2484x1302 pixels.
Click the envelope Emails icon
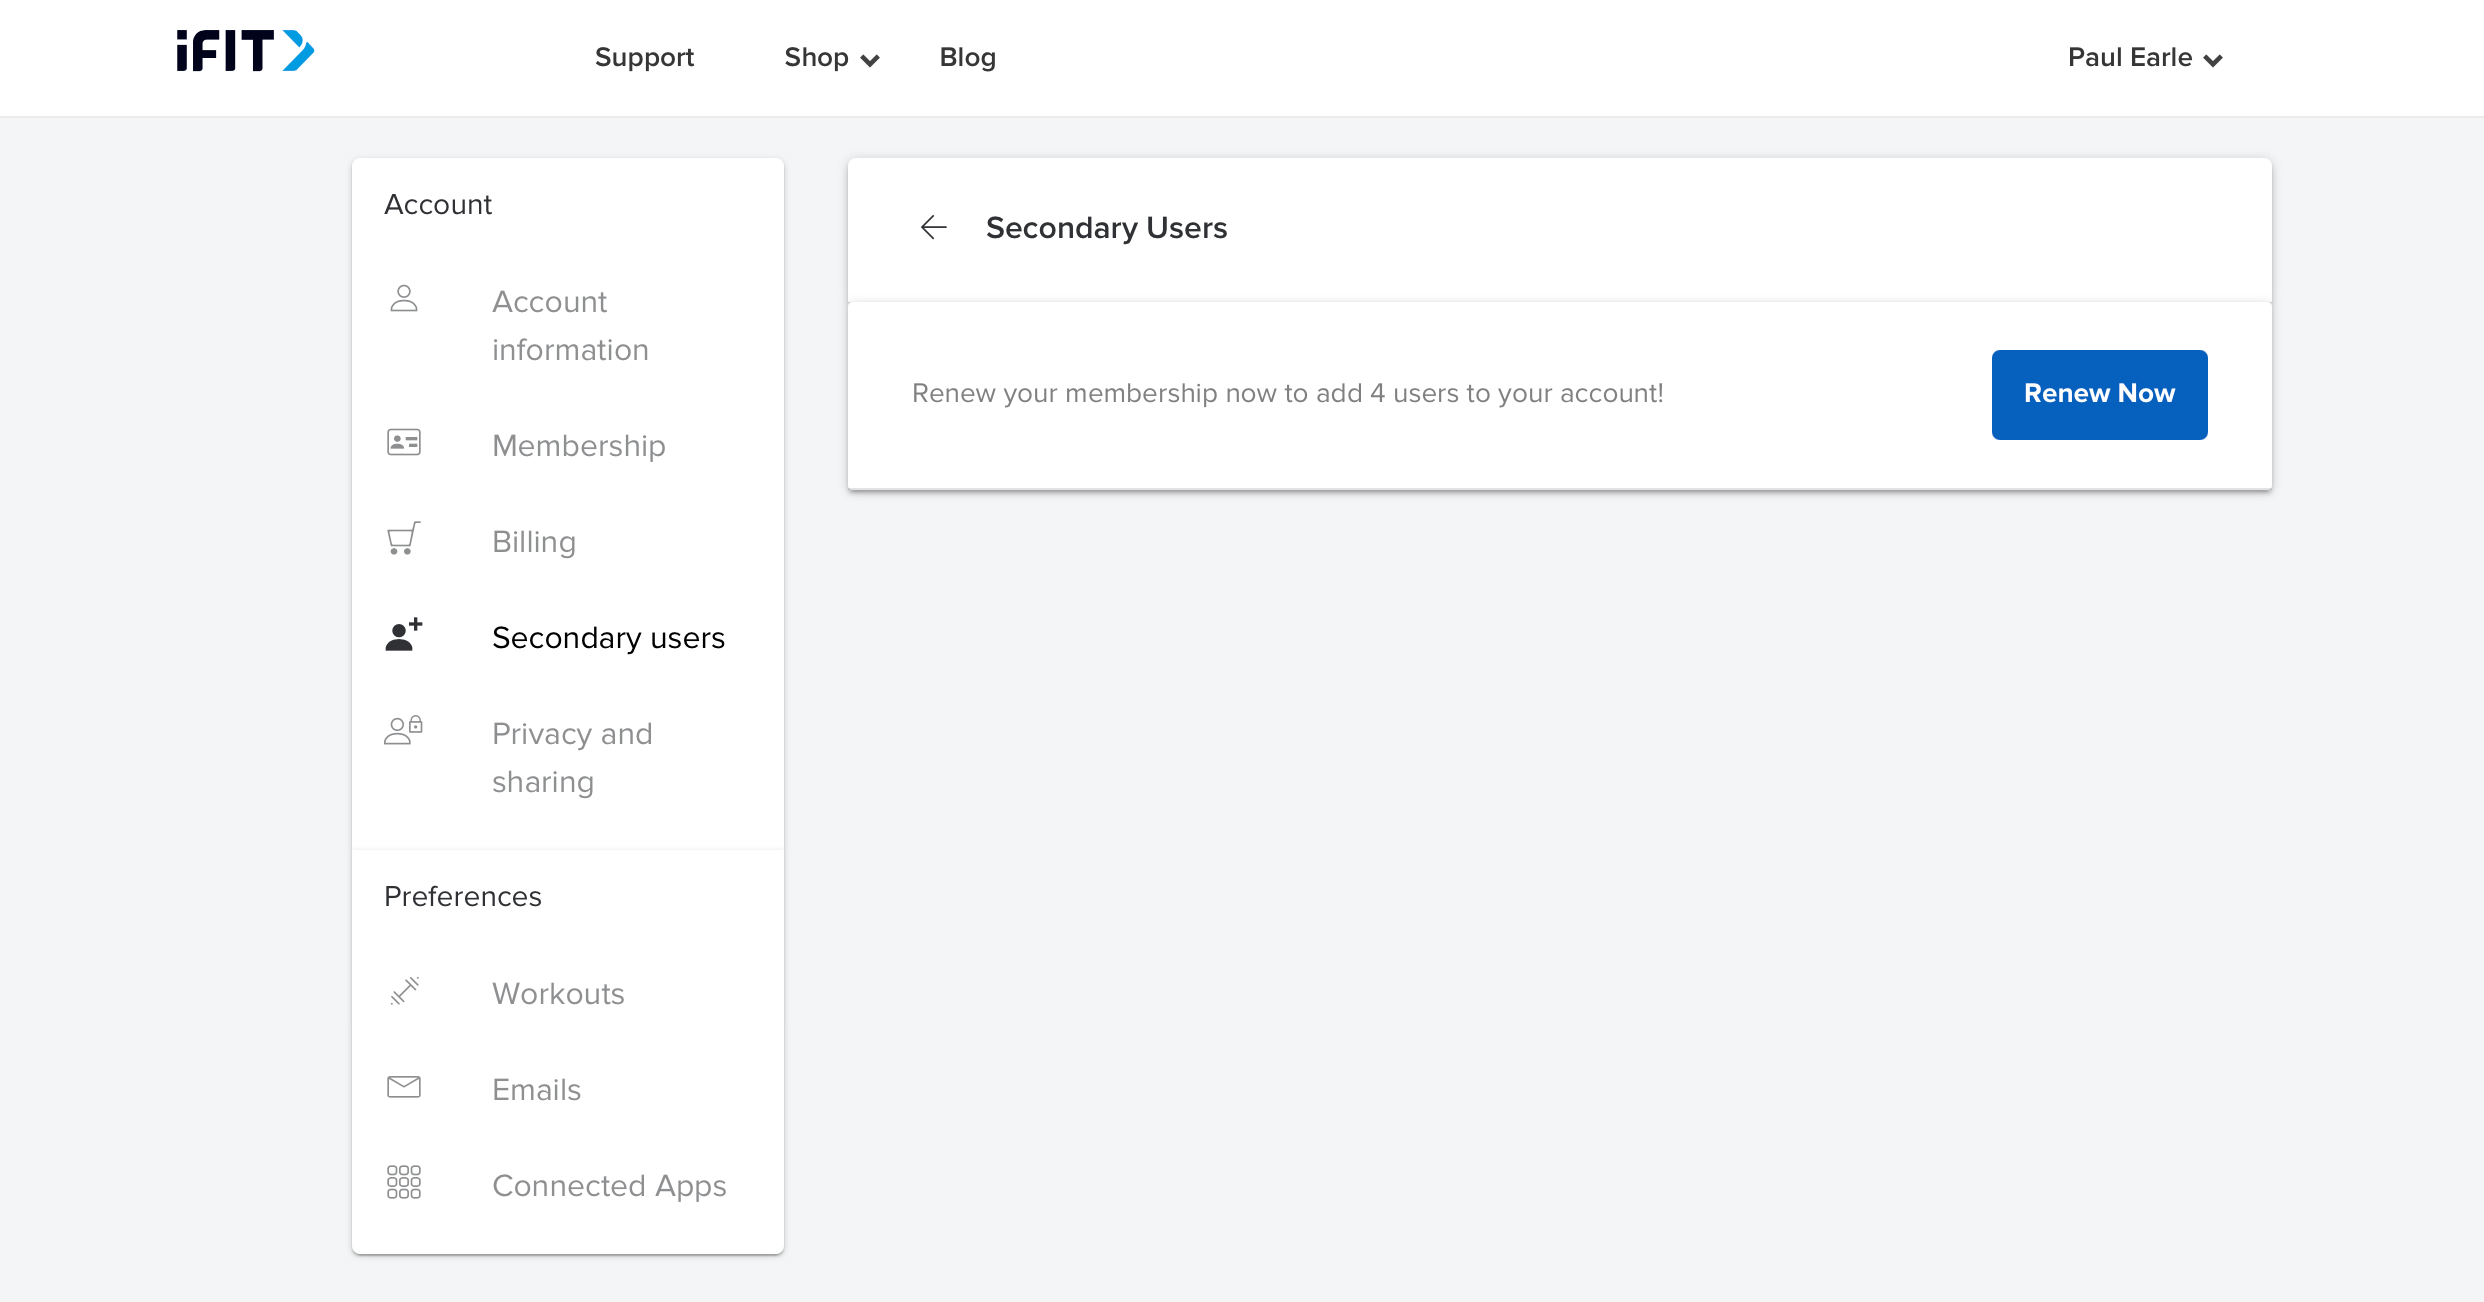point(404,1087)
